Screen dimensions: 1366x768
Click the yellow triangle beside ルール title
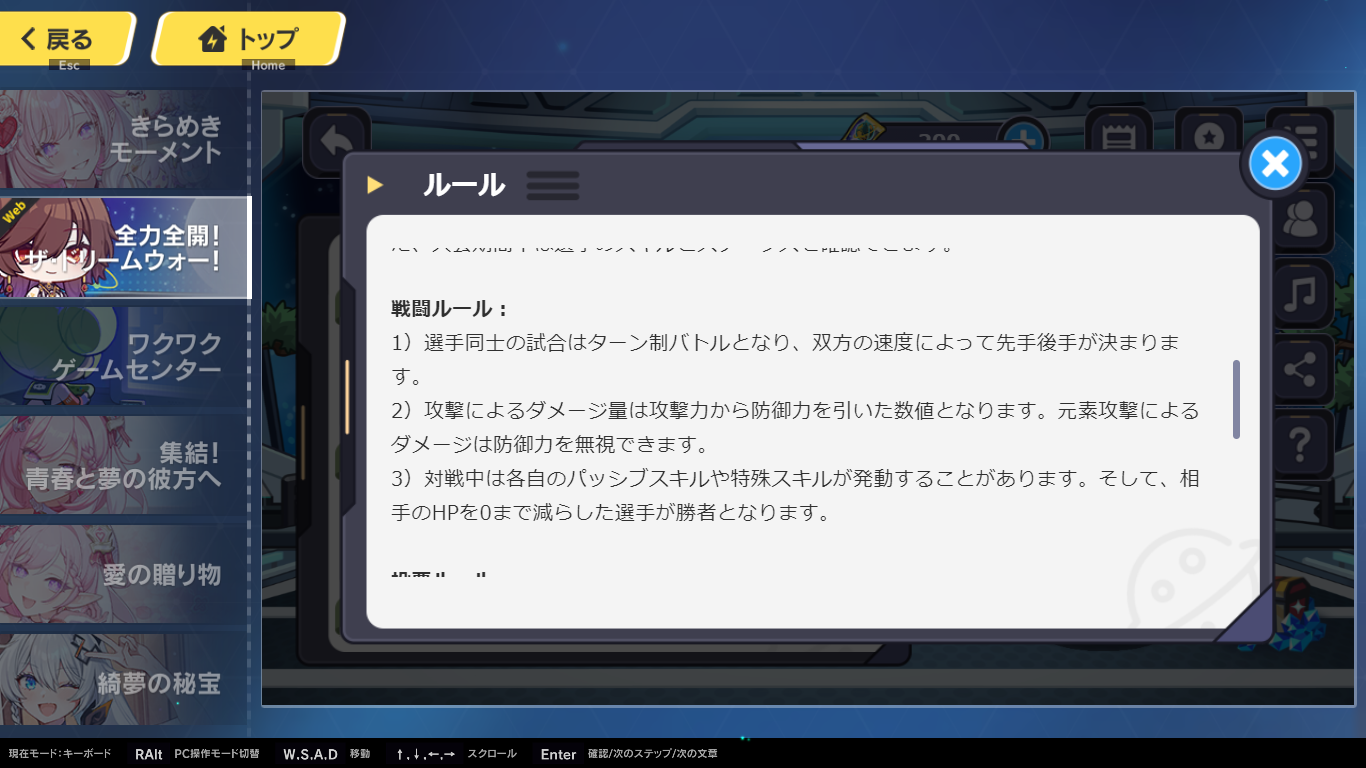375,185
